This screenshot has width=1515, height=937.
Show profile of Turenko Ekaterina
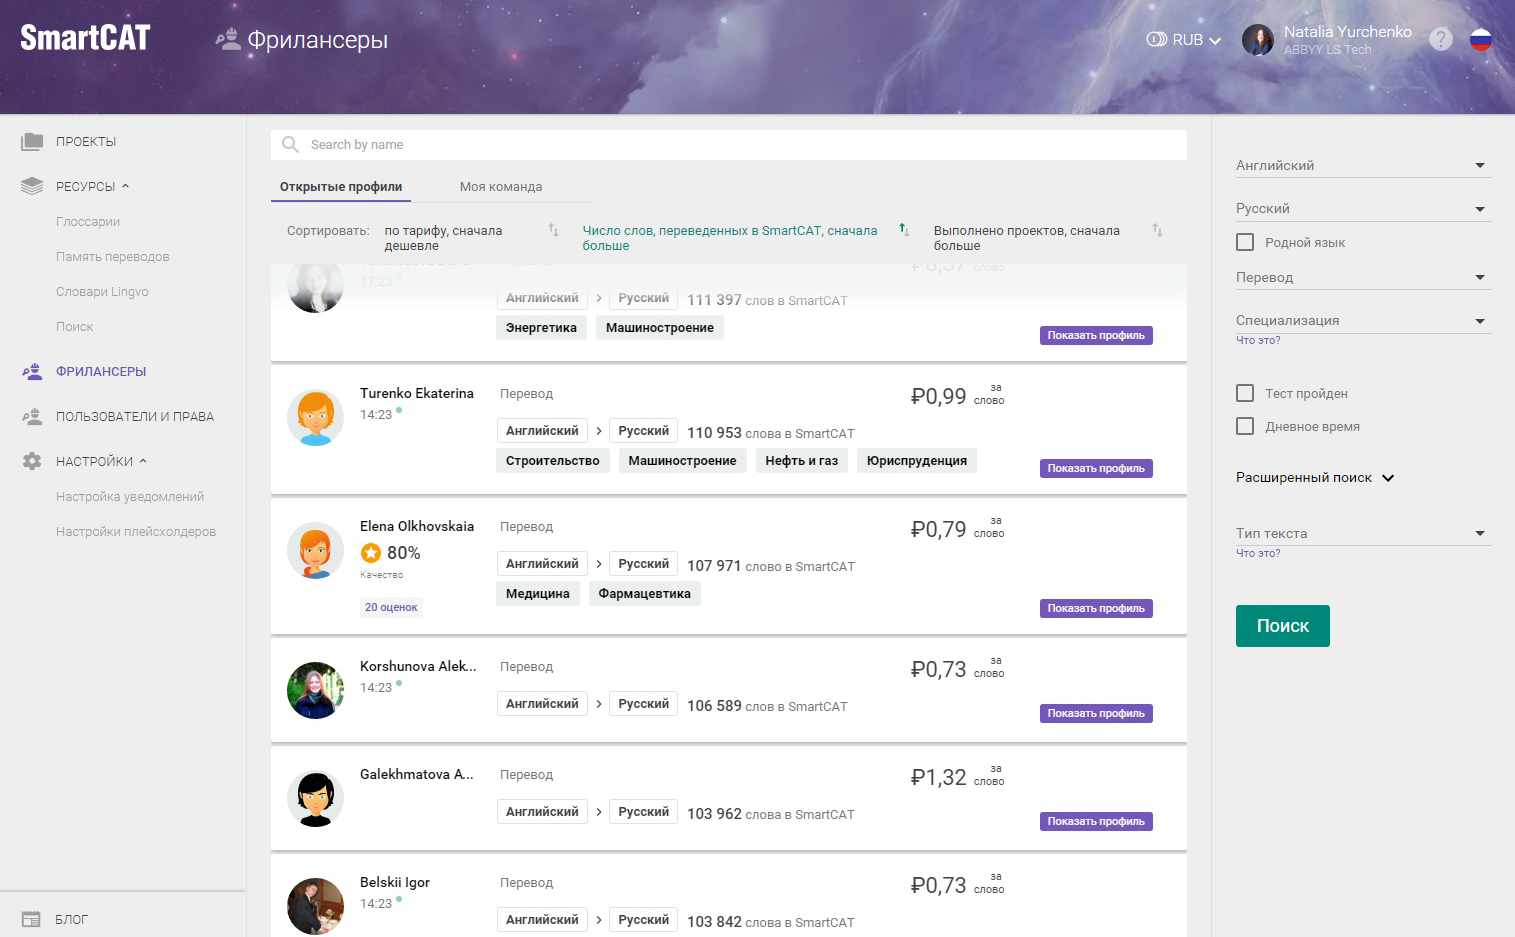click(1096, 468)
